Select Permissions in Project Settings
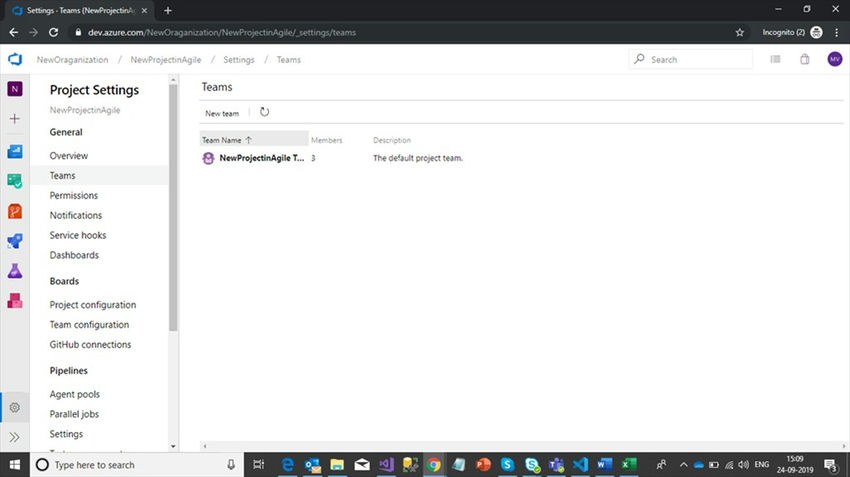This screenshot has width=850, height=477. pyautogui.click(x=74, y=195)
